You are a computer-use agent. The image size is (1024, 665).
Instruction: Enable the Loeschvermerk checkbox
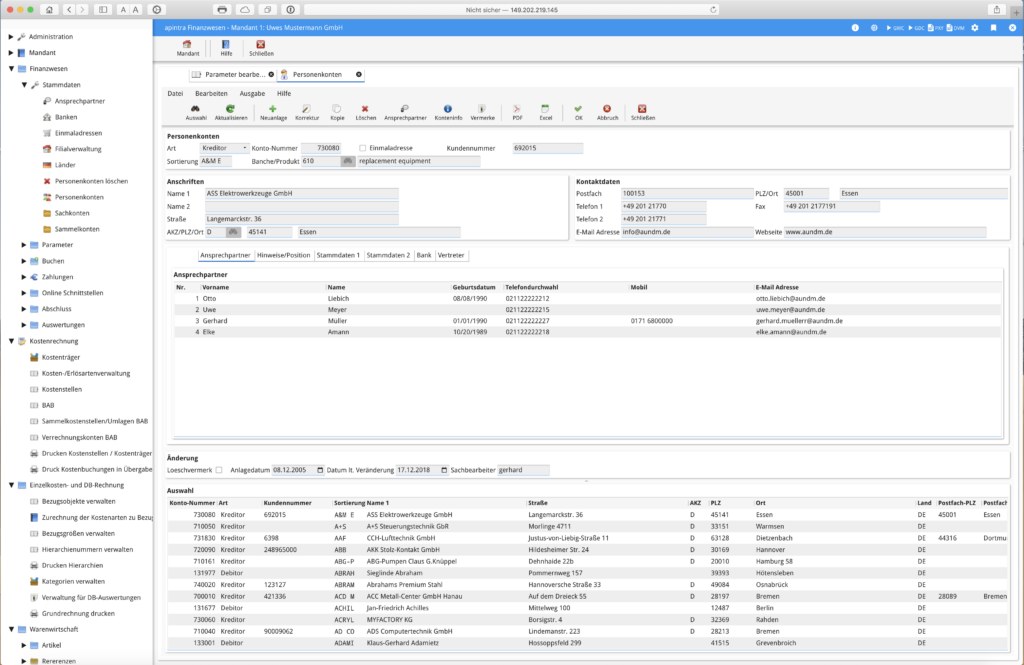coord(219,470)
